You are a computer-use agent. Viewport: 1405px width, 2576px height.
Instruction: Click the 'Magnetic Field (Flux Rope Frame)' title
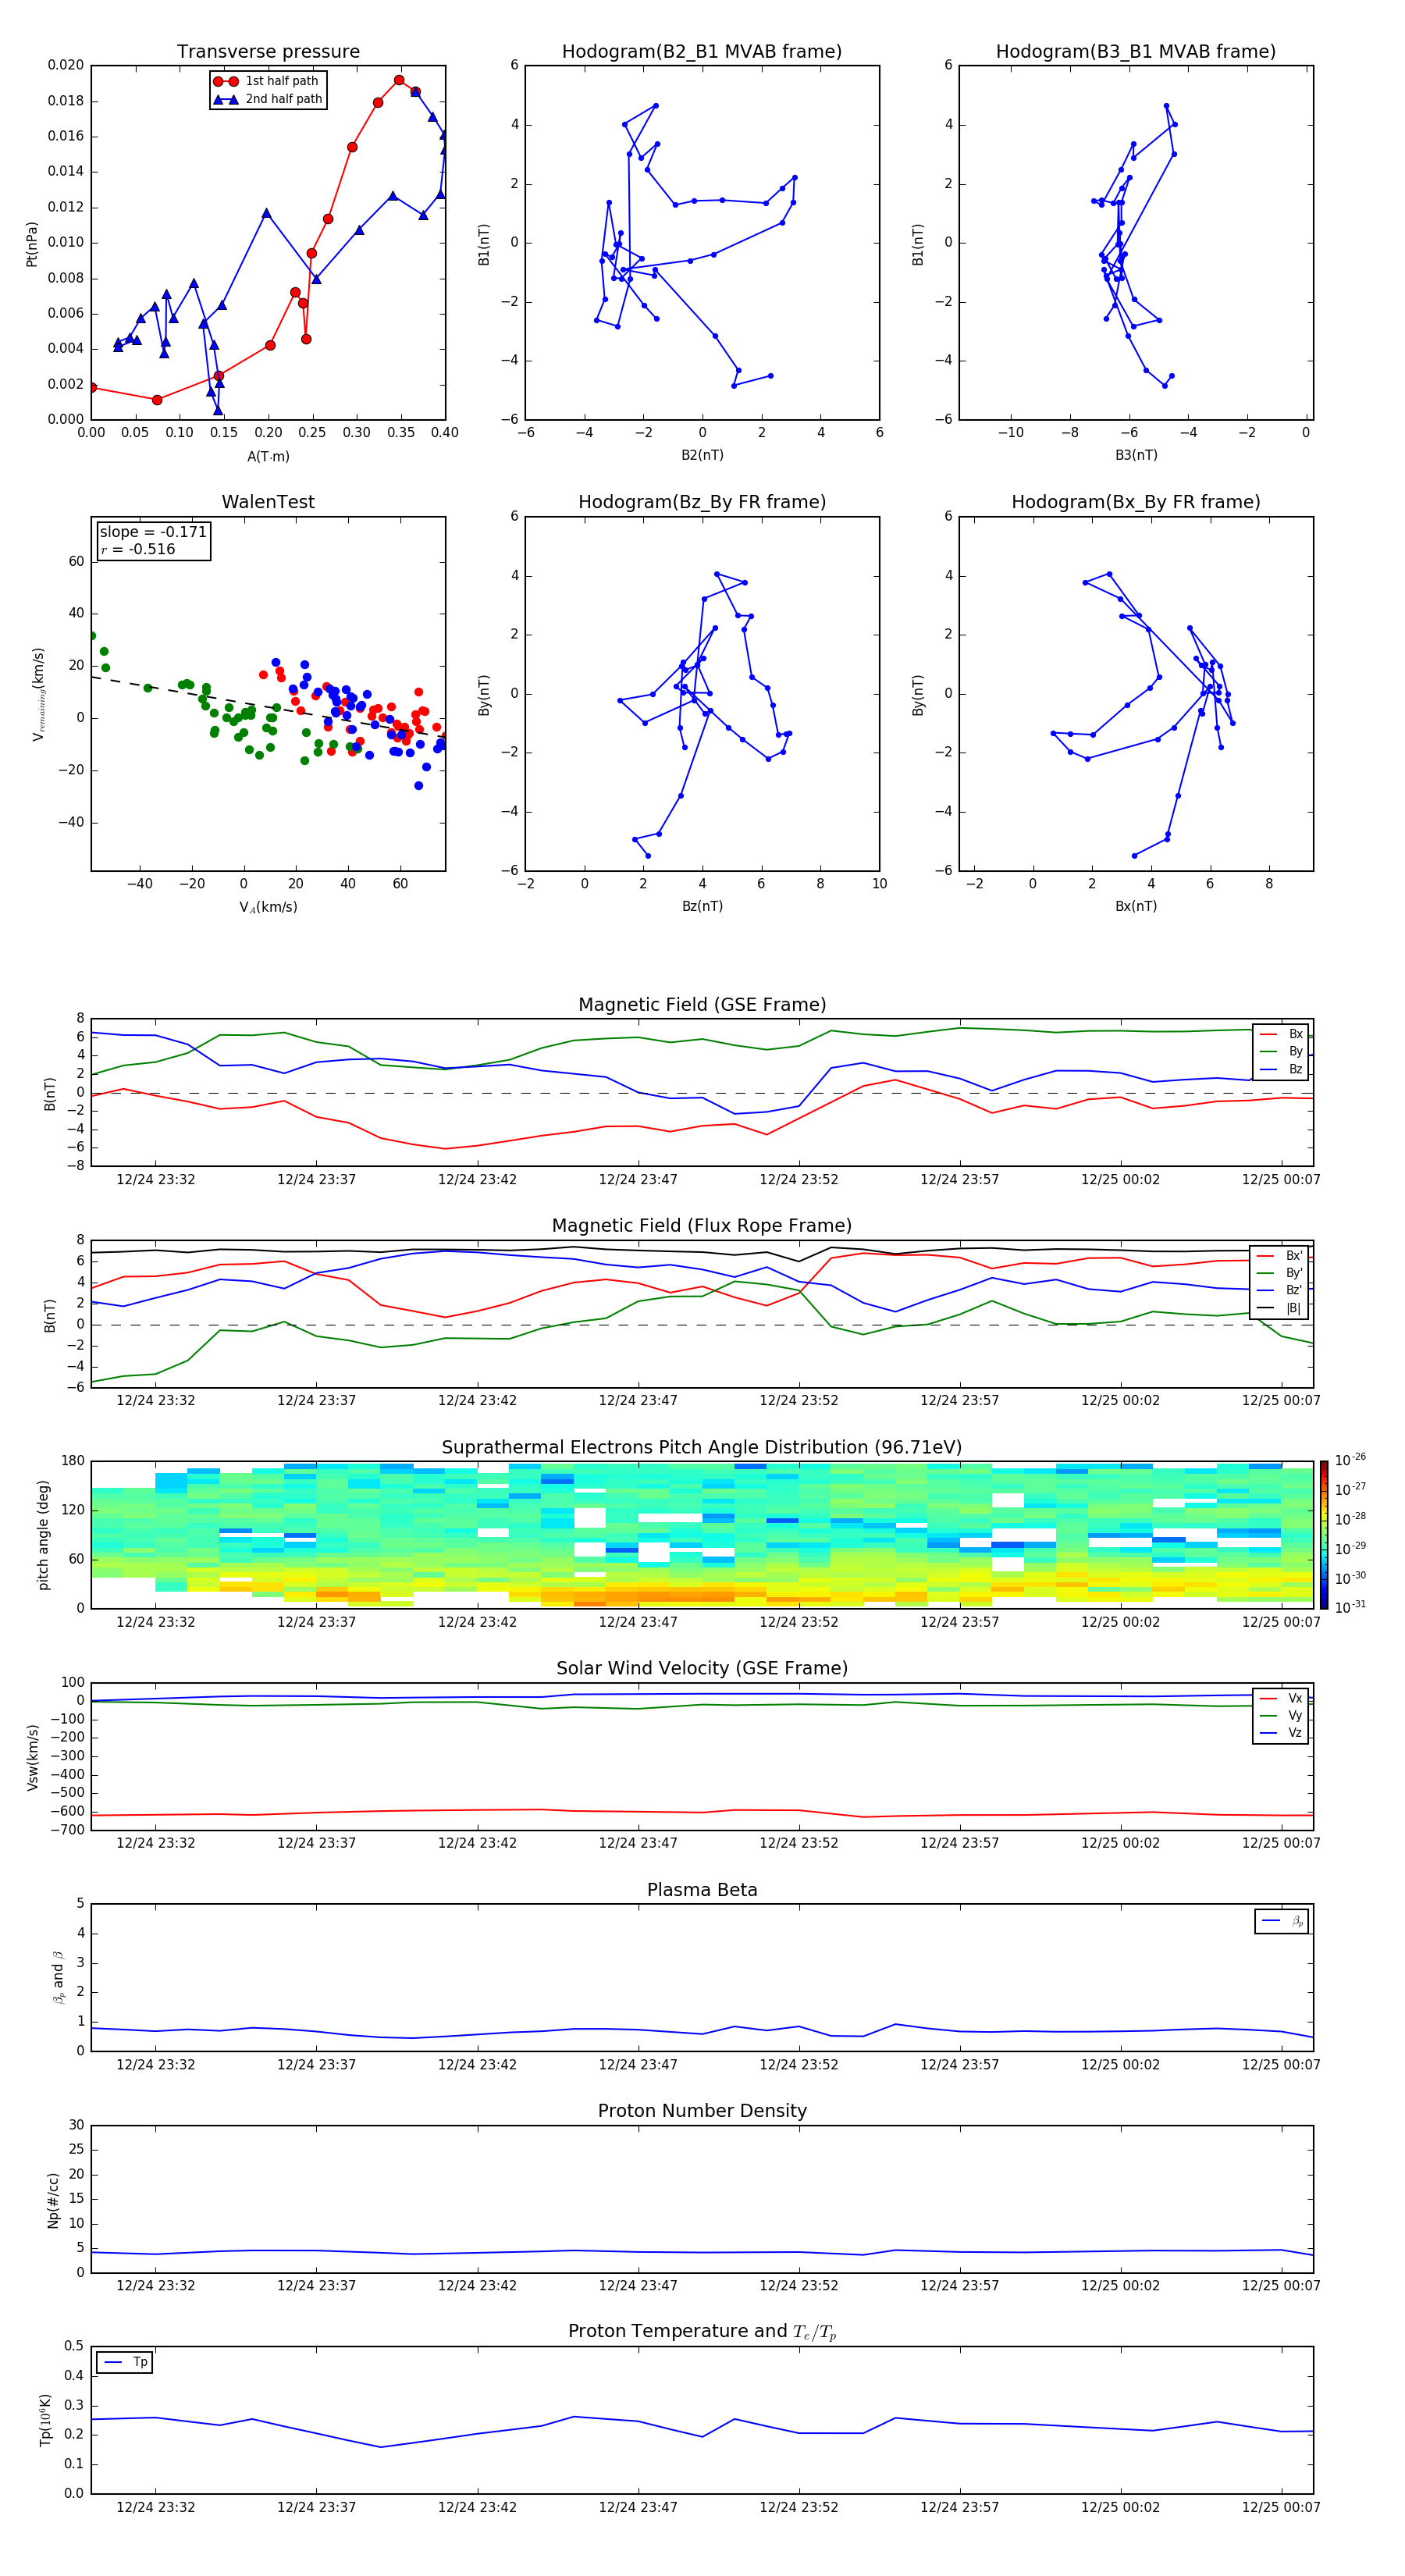click(702, 1226)
